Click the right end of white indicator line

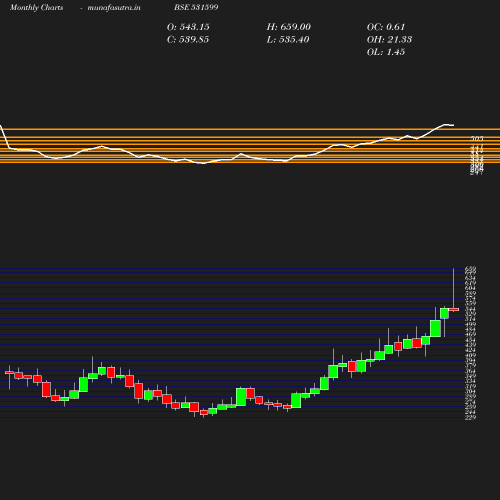[x=453, y=125]
